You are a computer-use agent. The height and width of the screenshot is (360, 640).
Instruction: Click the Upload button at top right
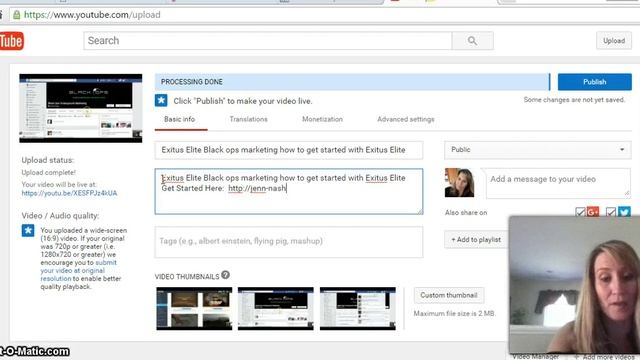pyautogui.click(x=614, y=41)
